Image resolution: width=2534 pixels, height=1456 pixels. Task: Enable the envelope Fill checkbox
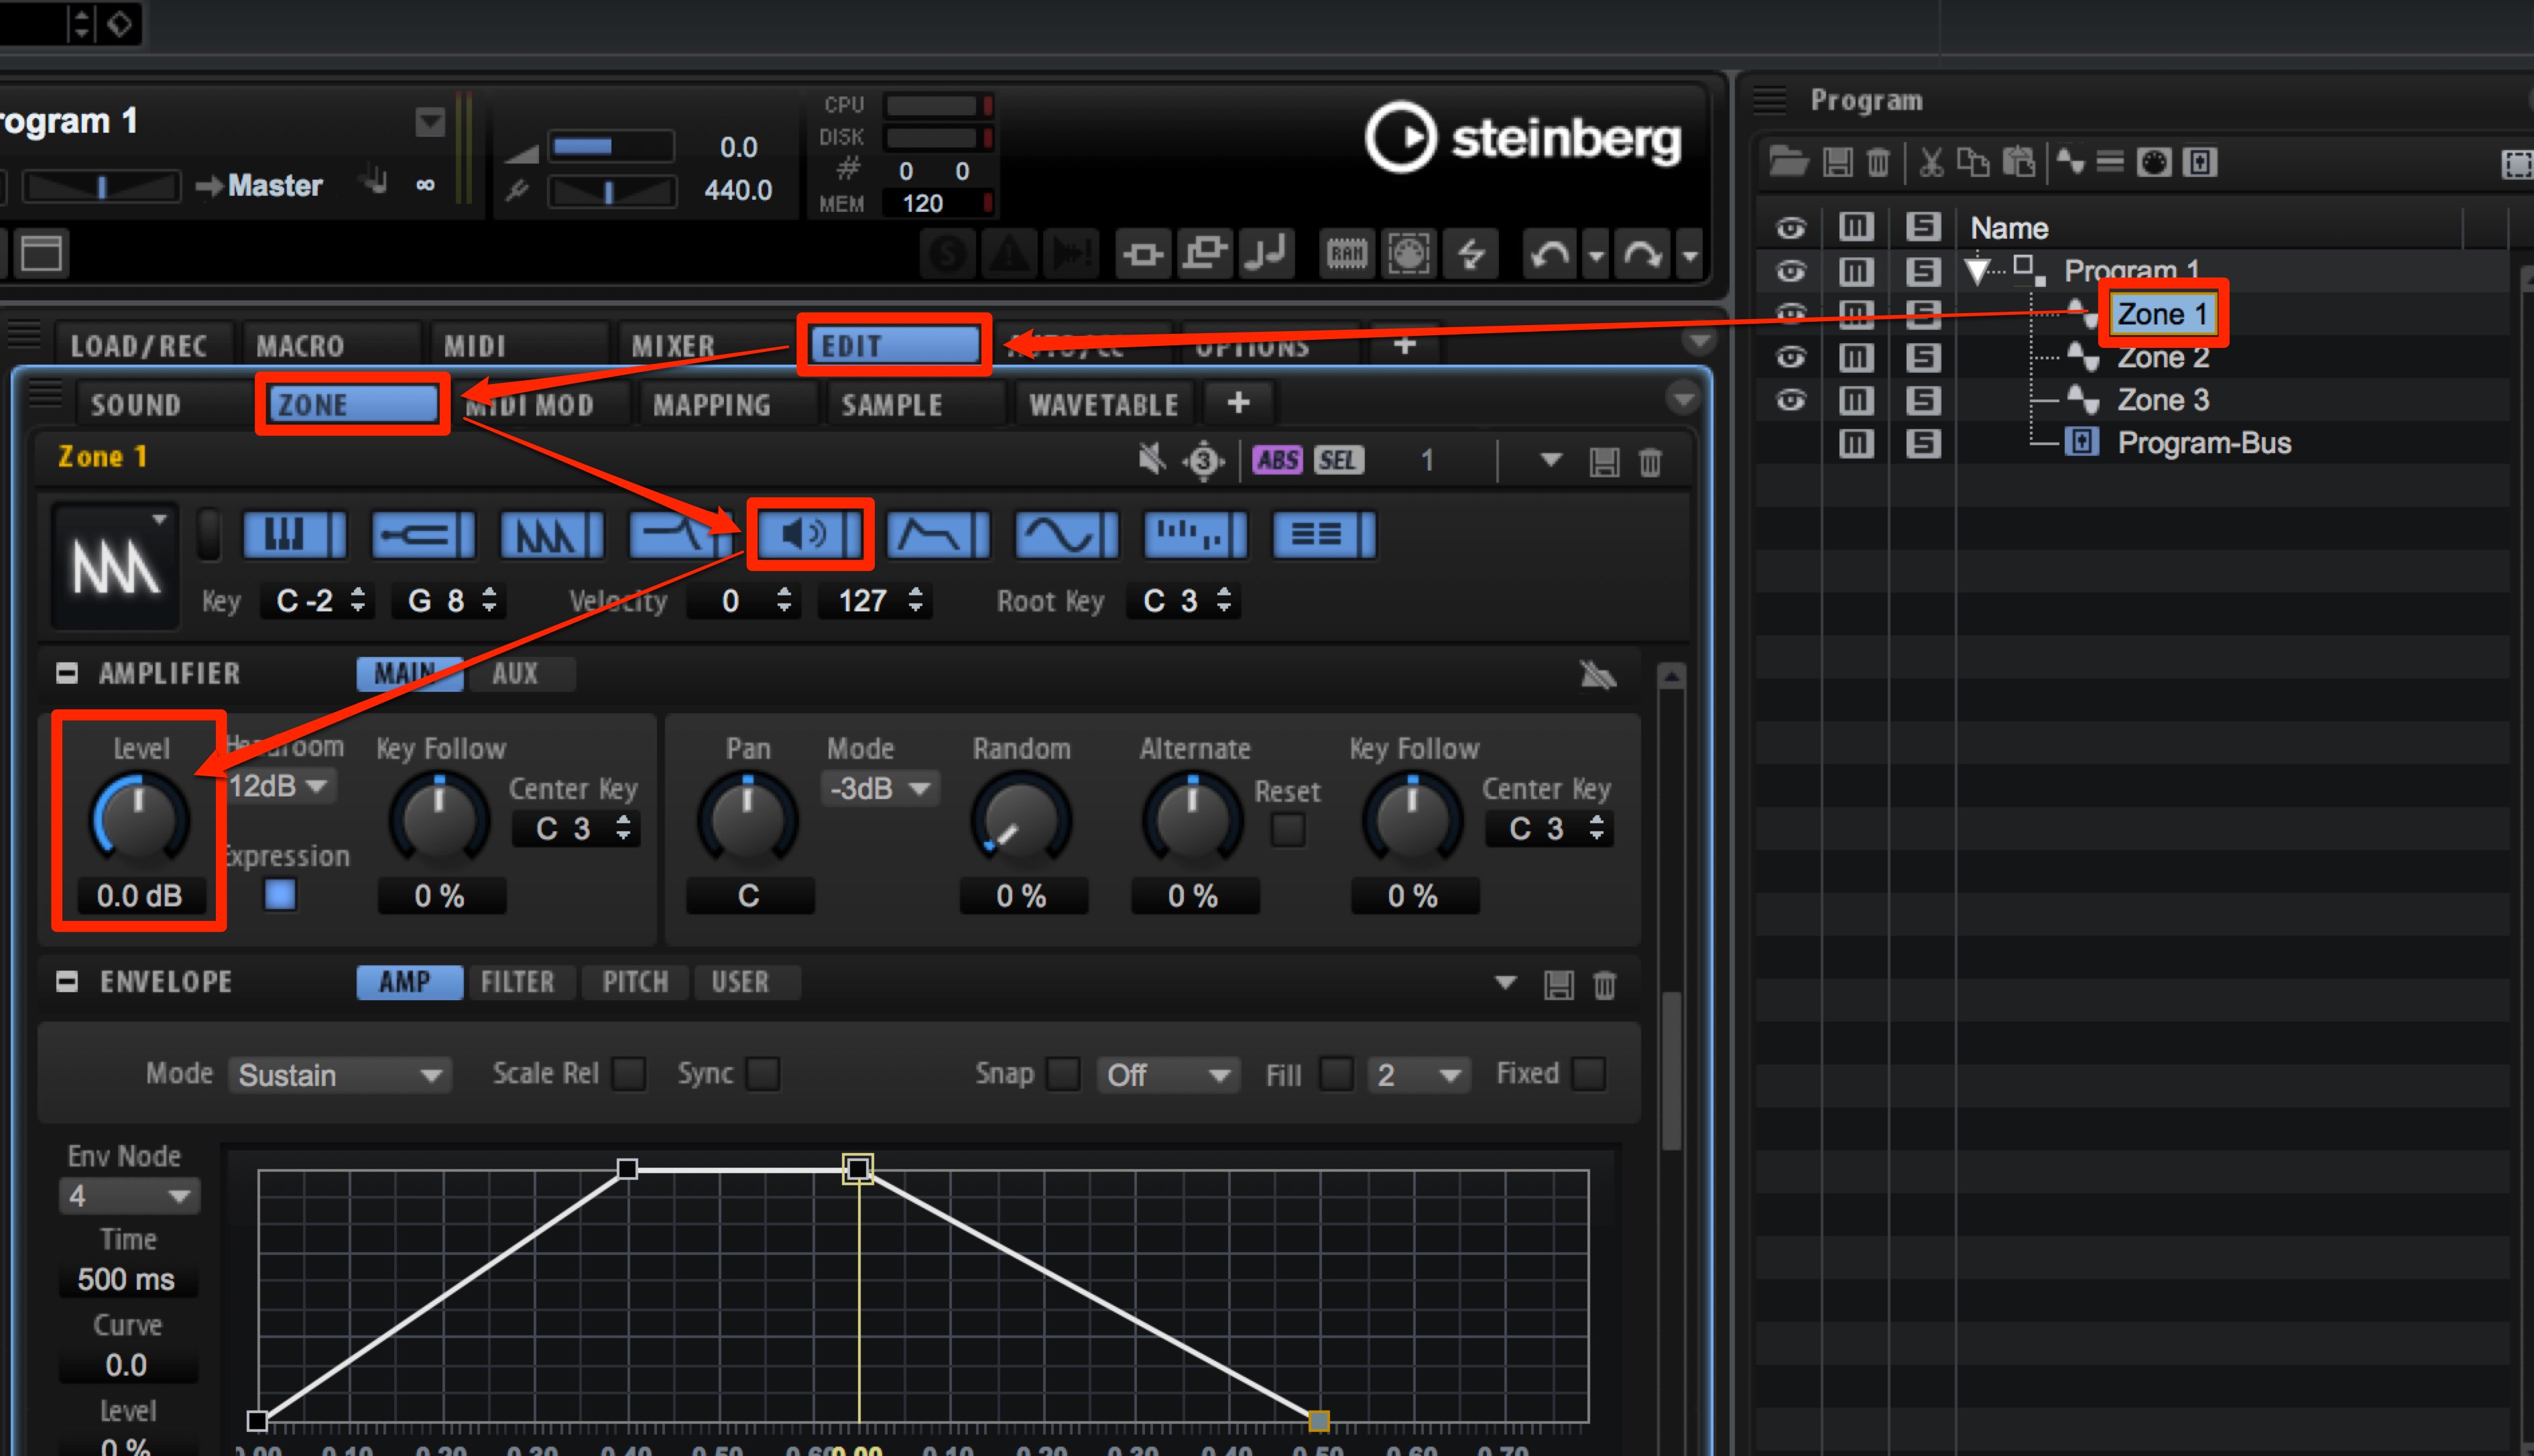(1336, 1074)
